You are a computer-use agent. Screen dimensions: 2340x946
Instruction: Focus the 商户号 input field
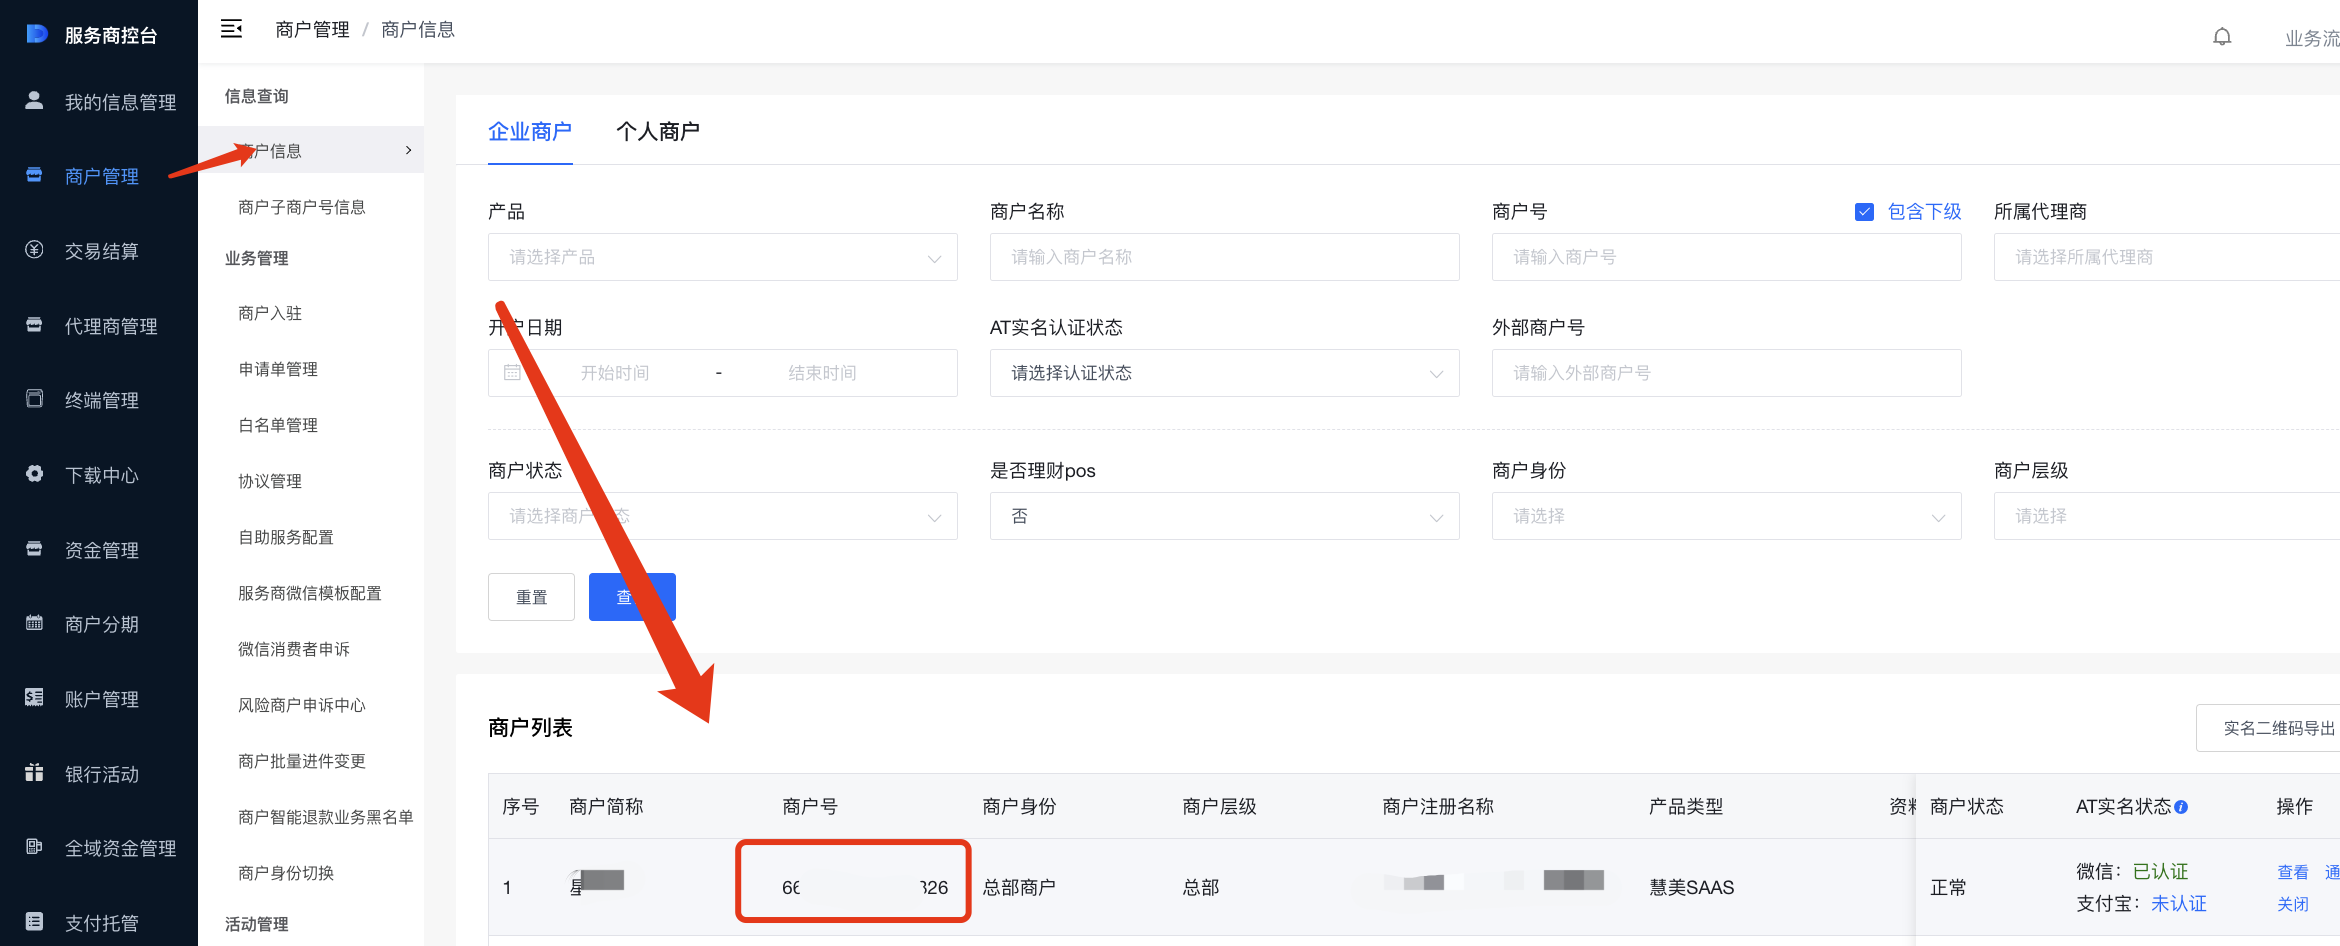(x=1727, y=257)
